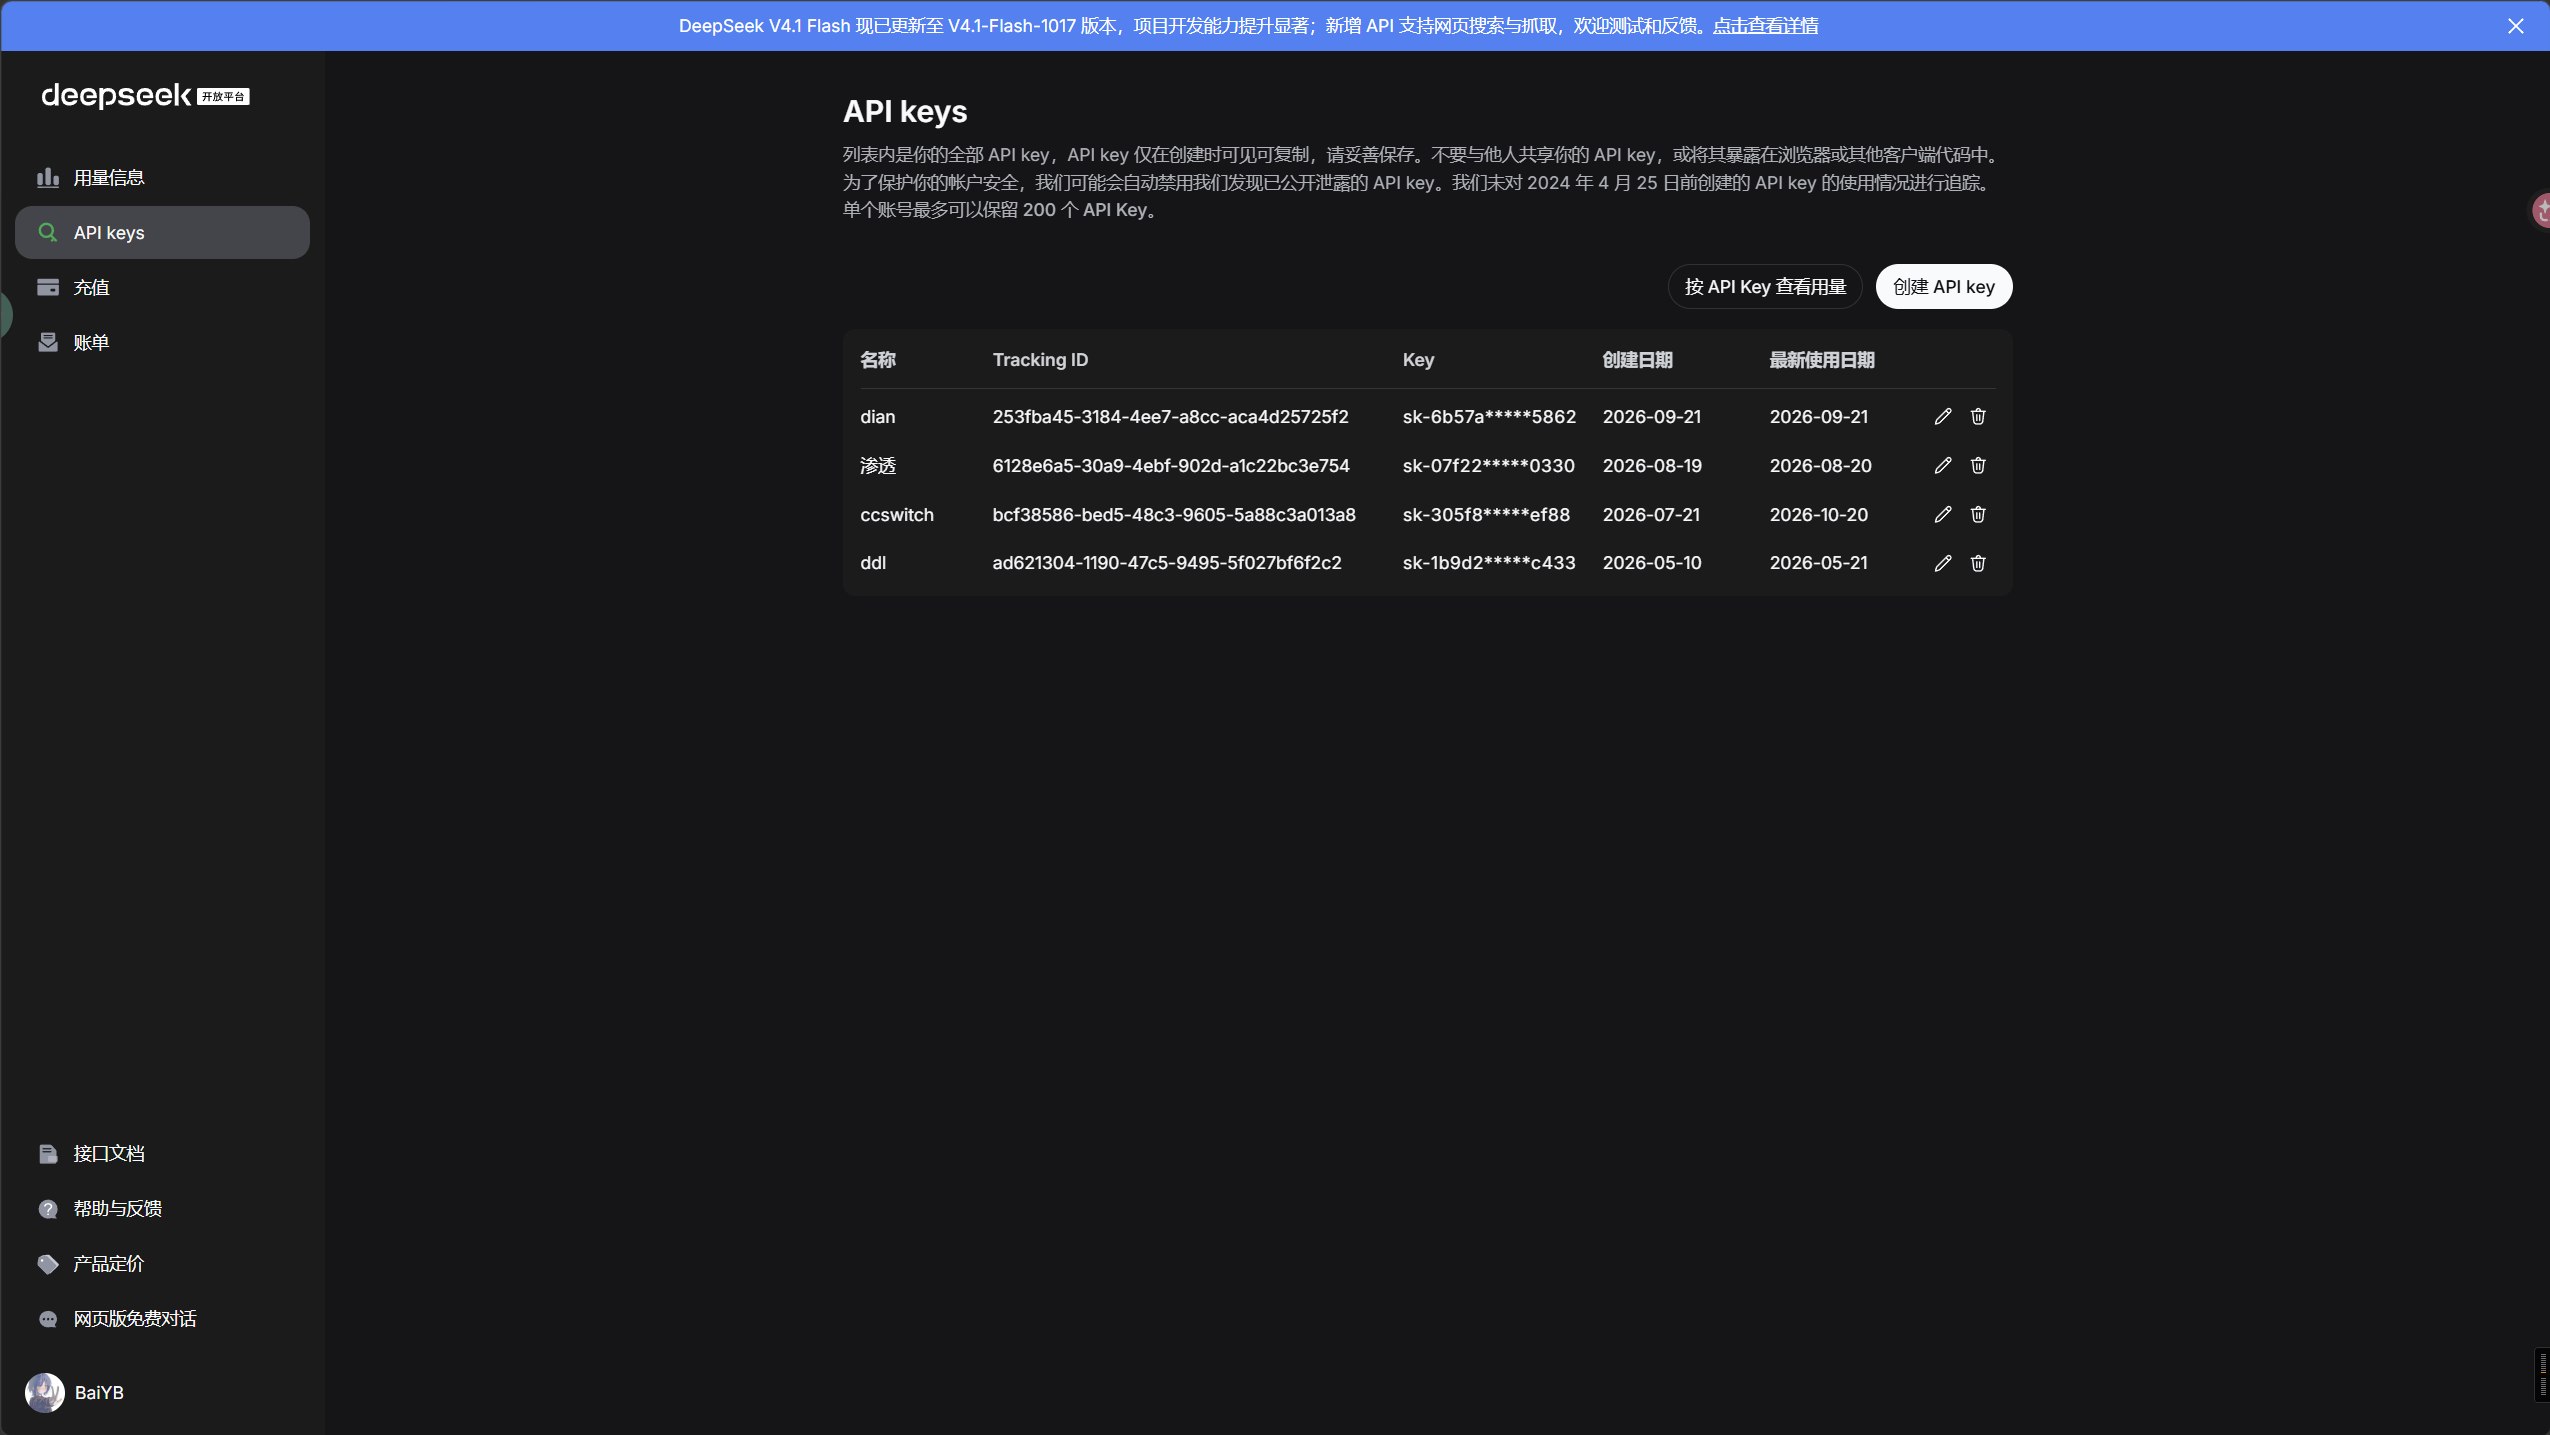Click the 2026-10-20 last used date
This screenshot has width=2550, height=1435.
1819,514
